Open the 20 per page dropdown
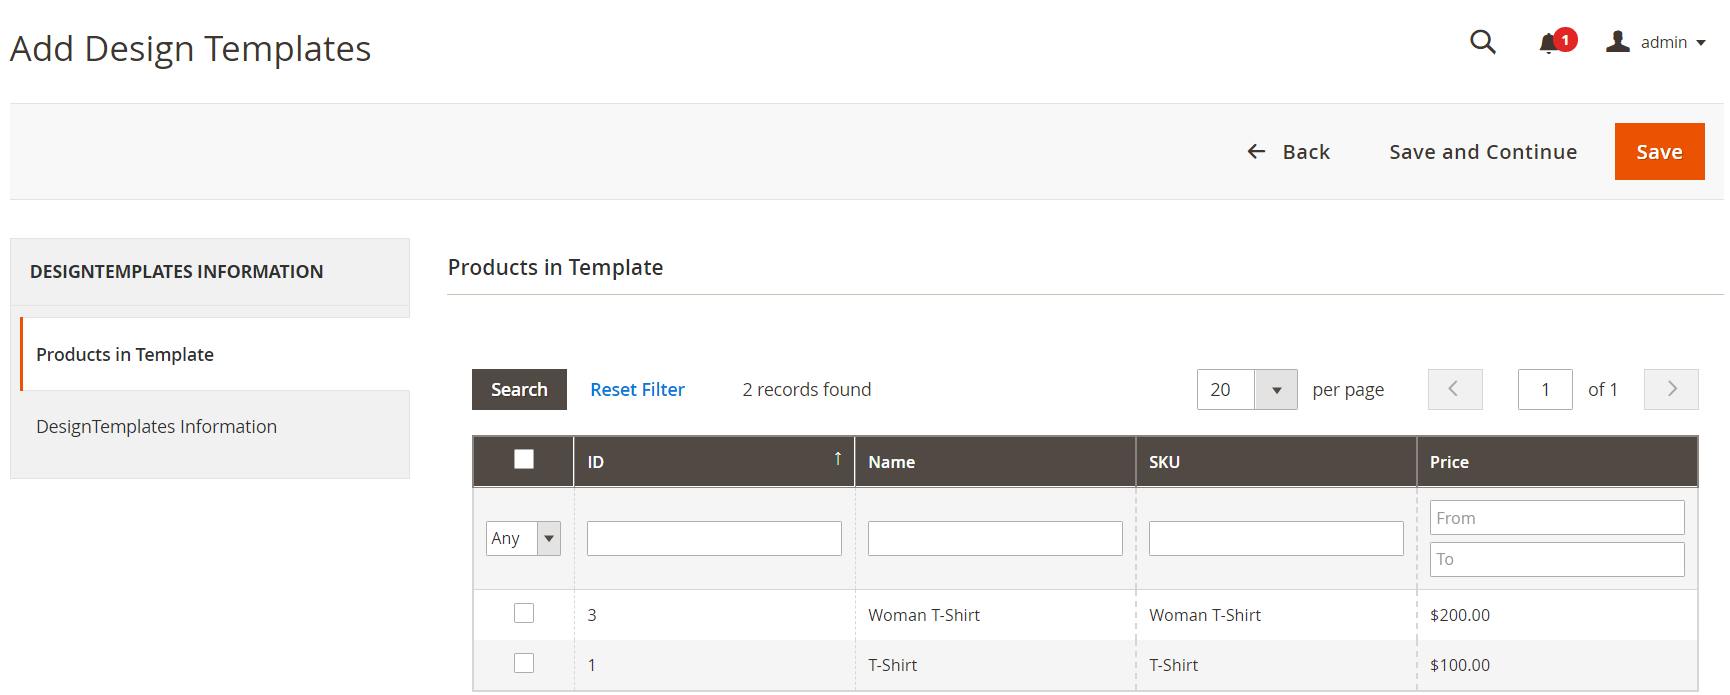Image resolution: width=1730 pixels, height=695 pixels. click(x=1275, y=390)
